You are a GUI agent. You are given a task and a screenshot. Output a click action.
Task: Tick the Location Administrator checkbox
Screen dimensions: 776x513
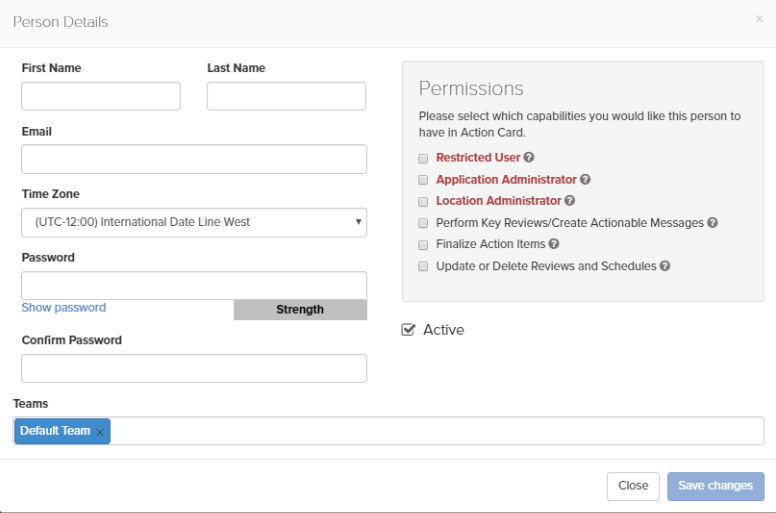point(423,201)
